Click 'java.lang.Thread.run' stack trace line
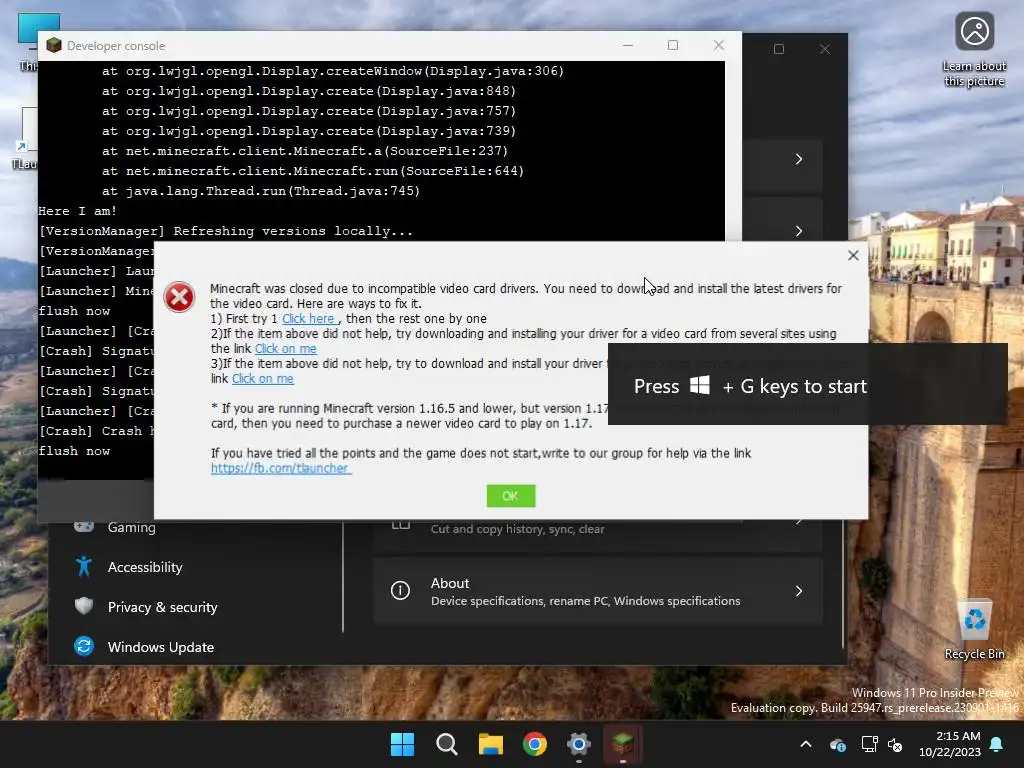Image resolution: width=1024 pixels, height=768 pixels. 261,191
